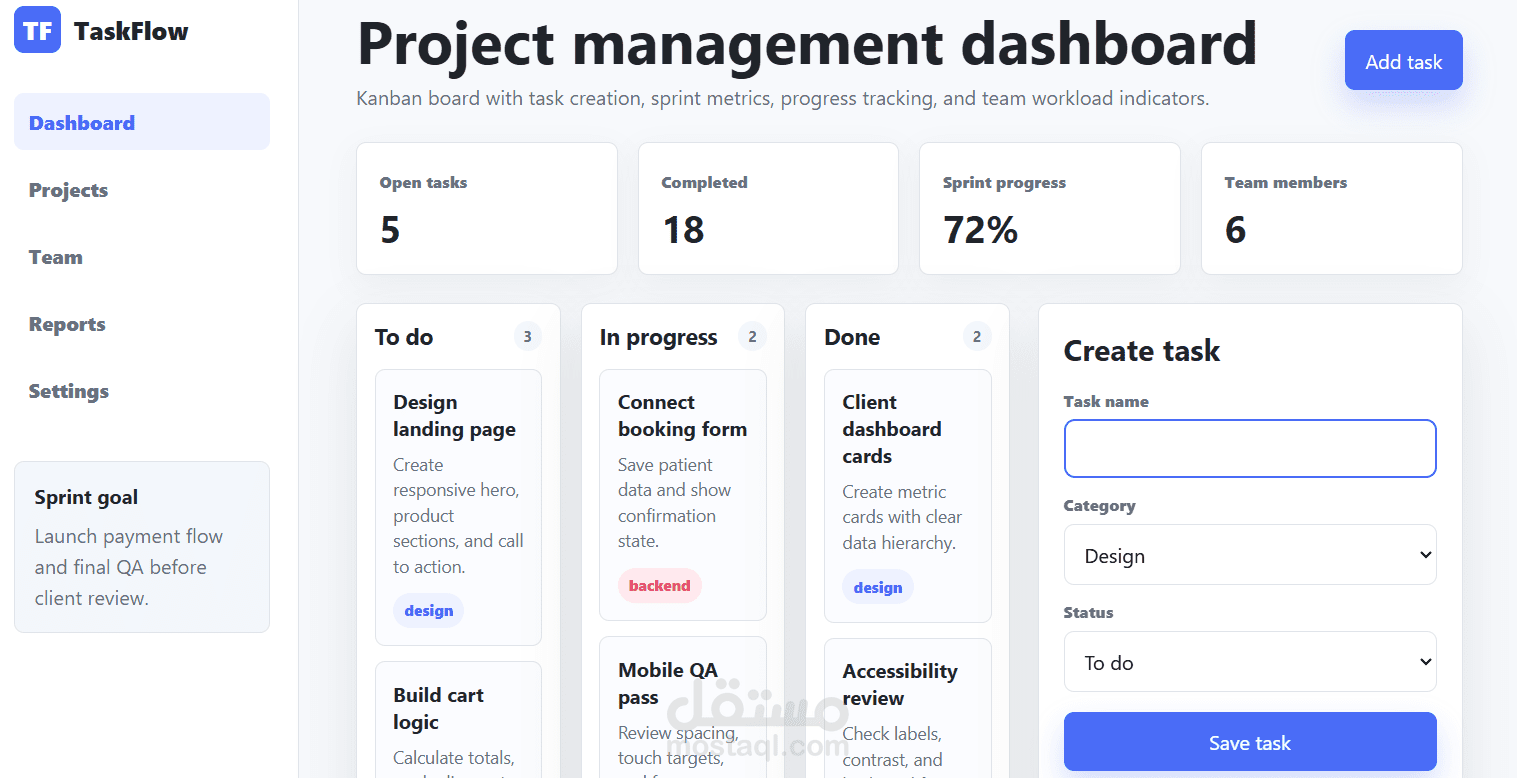1517x778 pixels.
Task: Save the new task
Action: coord(1250,742)
